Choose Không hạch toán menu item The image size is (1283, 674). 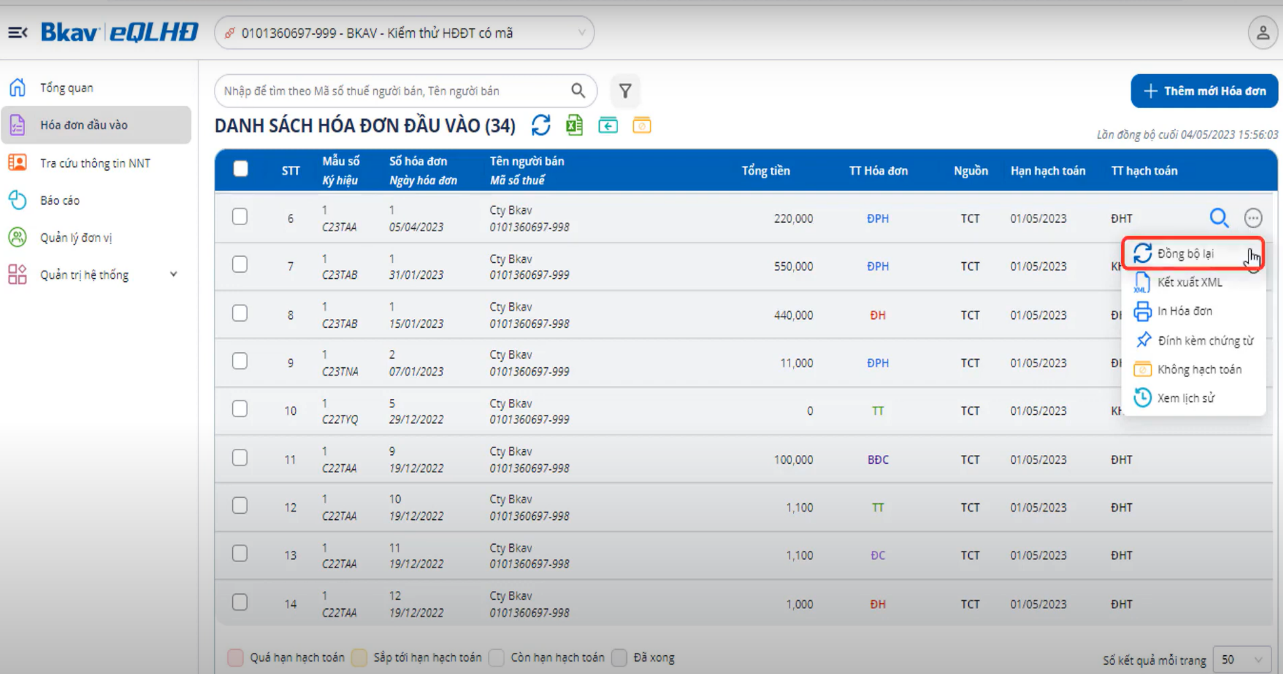(1194, 369)
